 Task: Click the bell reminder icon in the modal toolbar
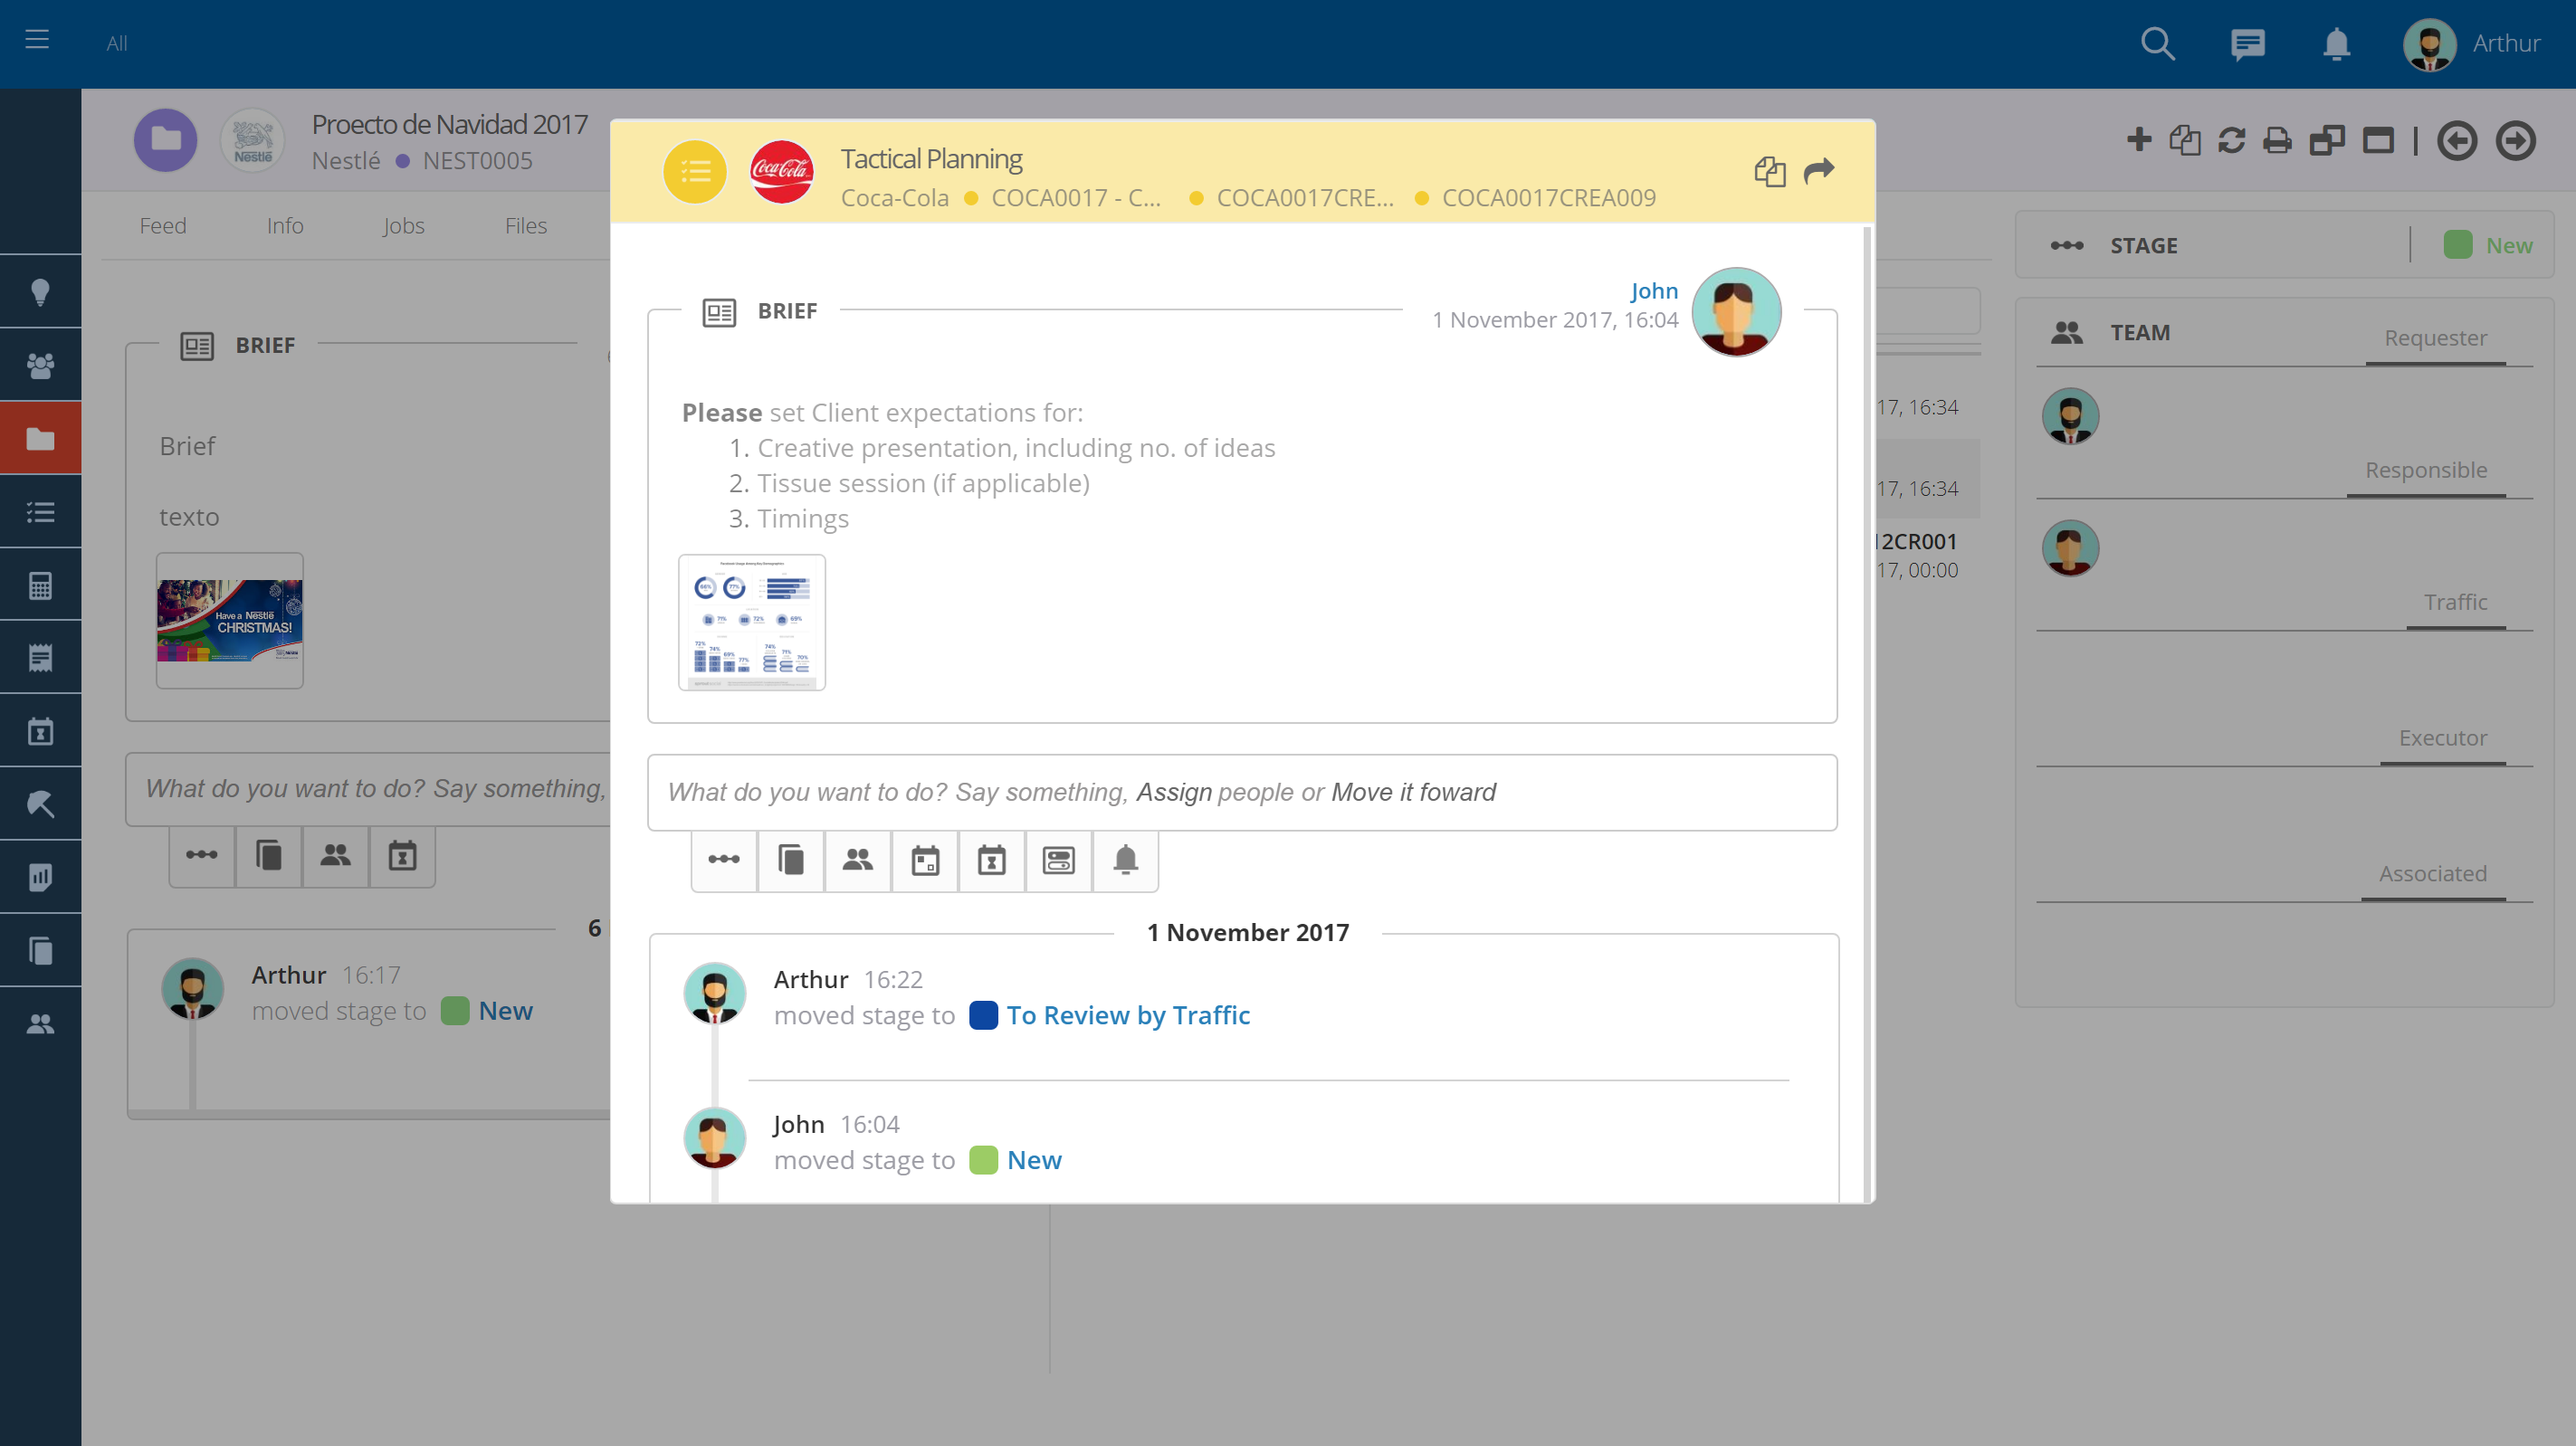1125,860
